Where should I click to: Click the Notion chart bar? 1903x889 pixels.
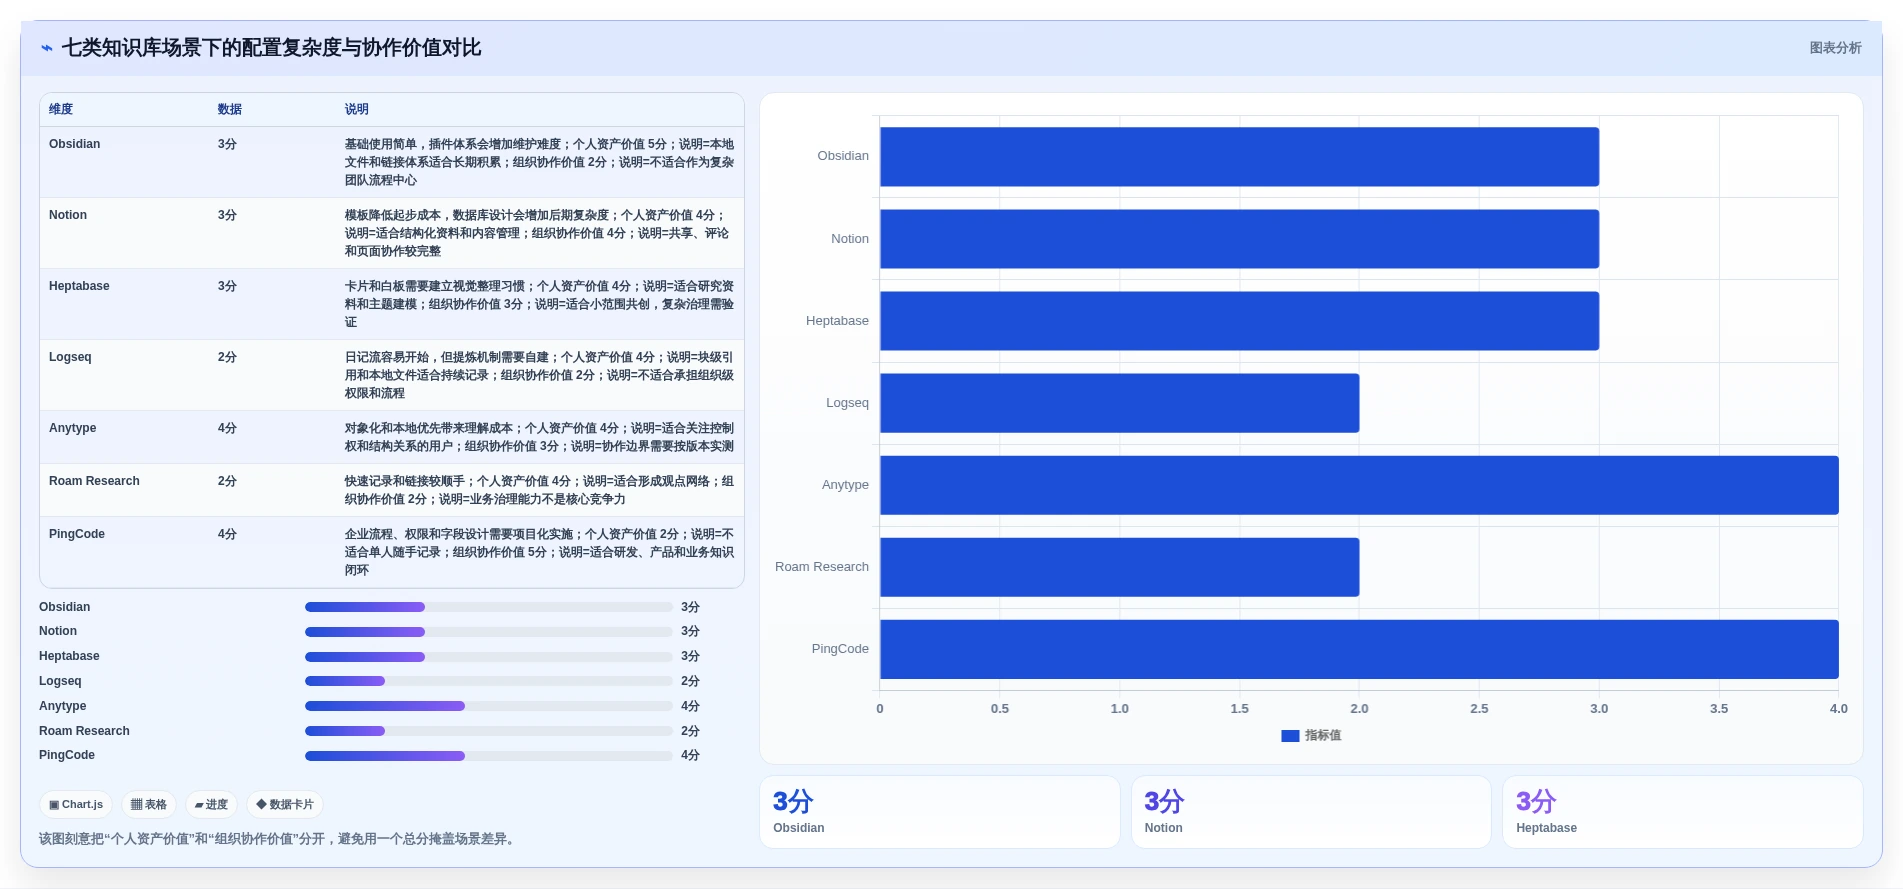point(1239,239)
